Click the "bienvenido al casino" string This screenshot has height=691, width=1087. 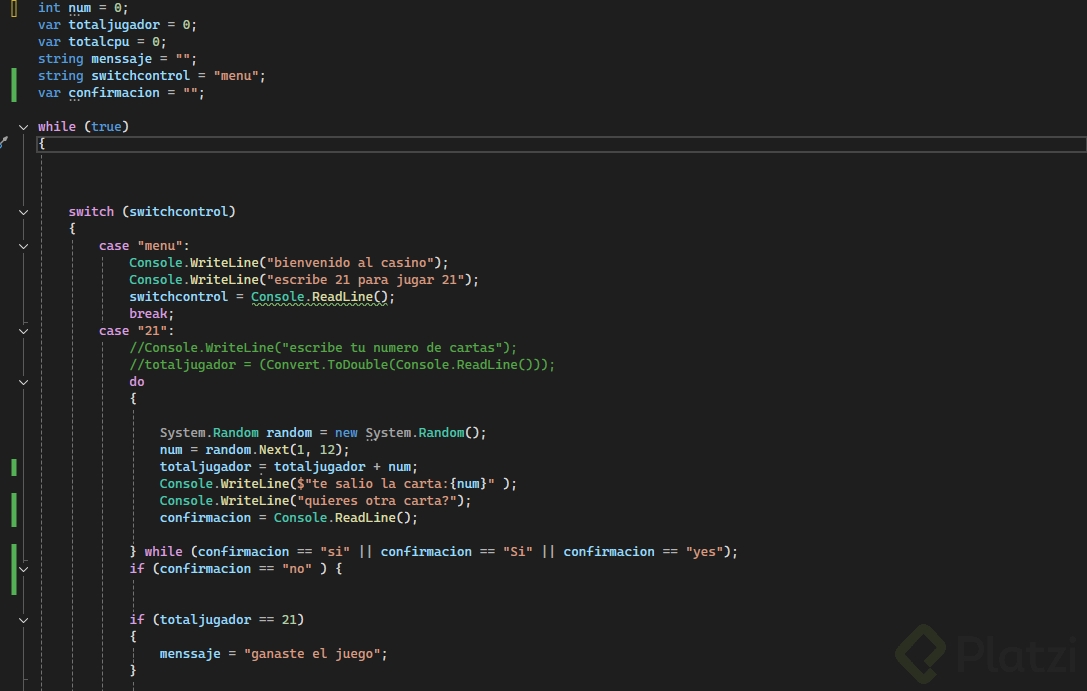(x=350, y=263)
